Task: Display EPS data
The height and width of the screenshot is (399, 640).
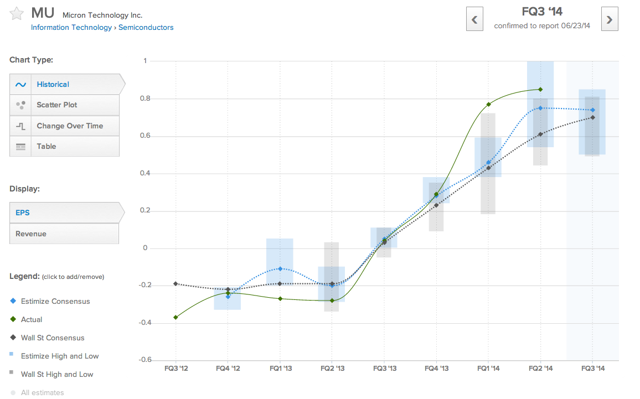Action: [x=67, y=213]
